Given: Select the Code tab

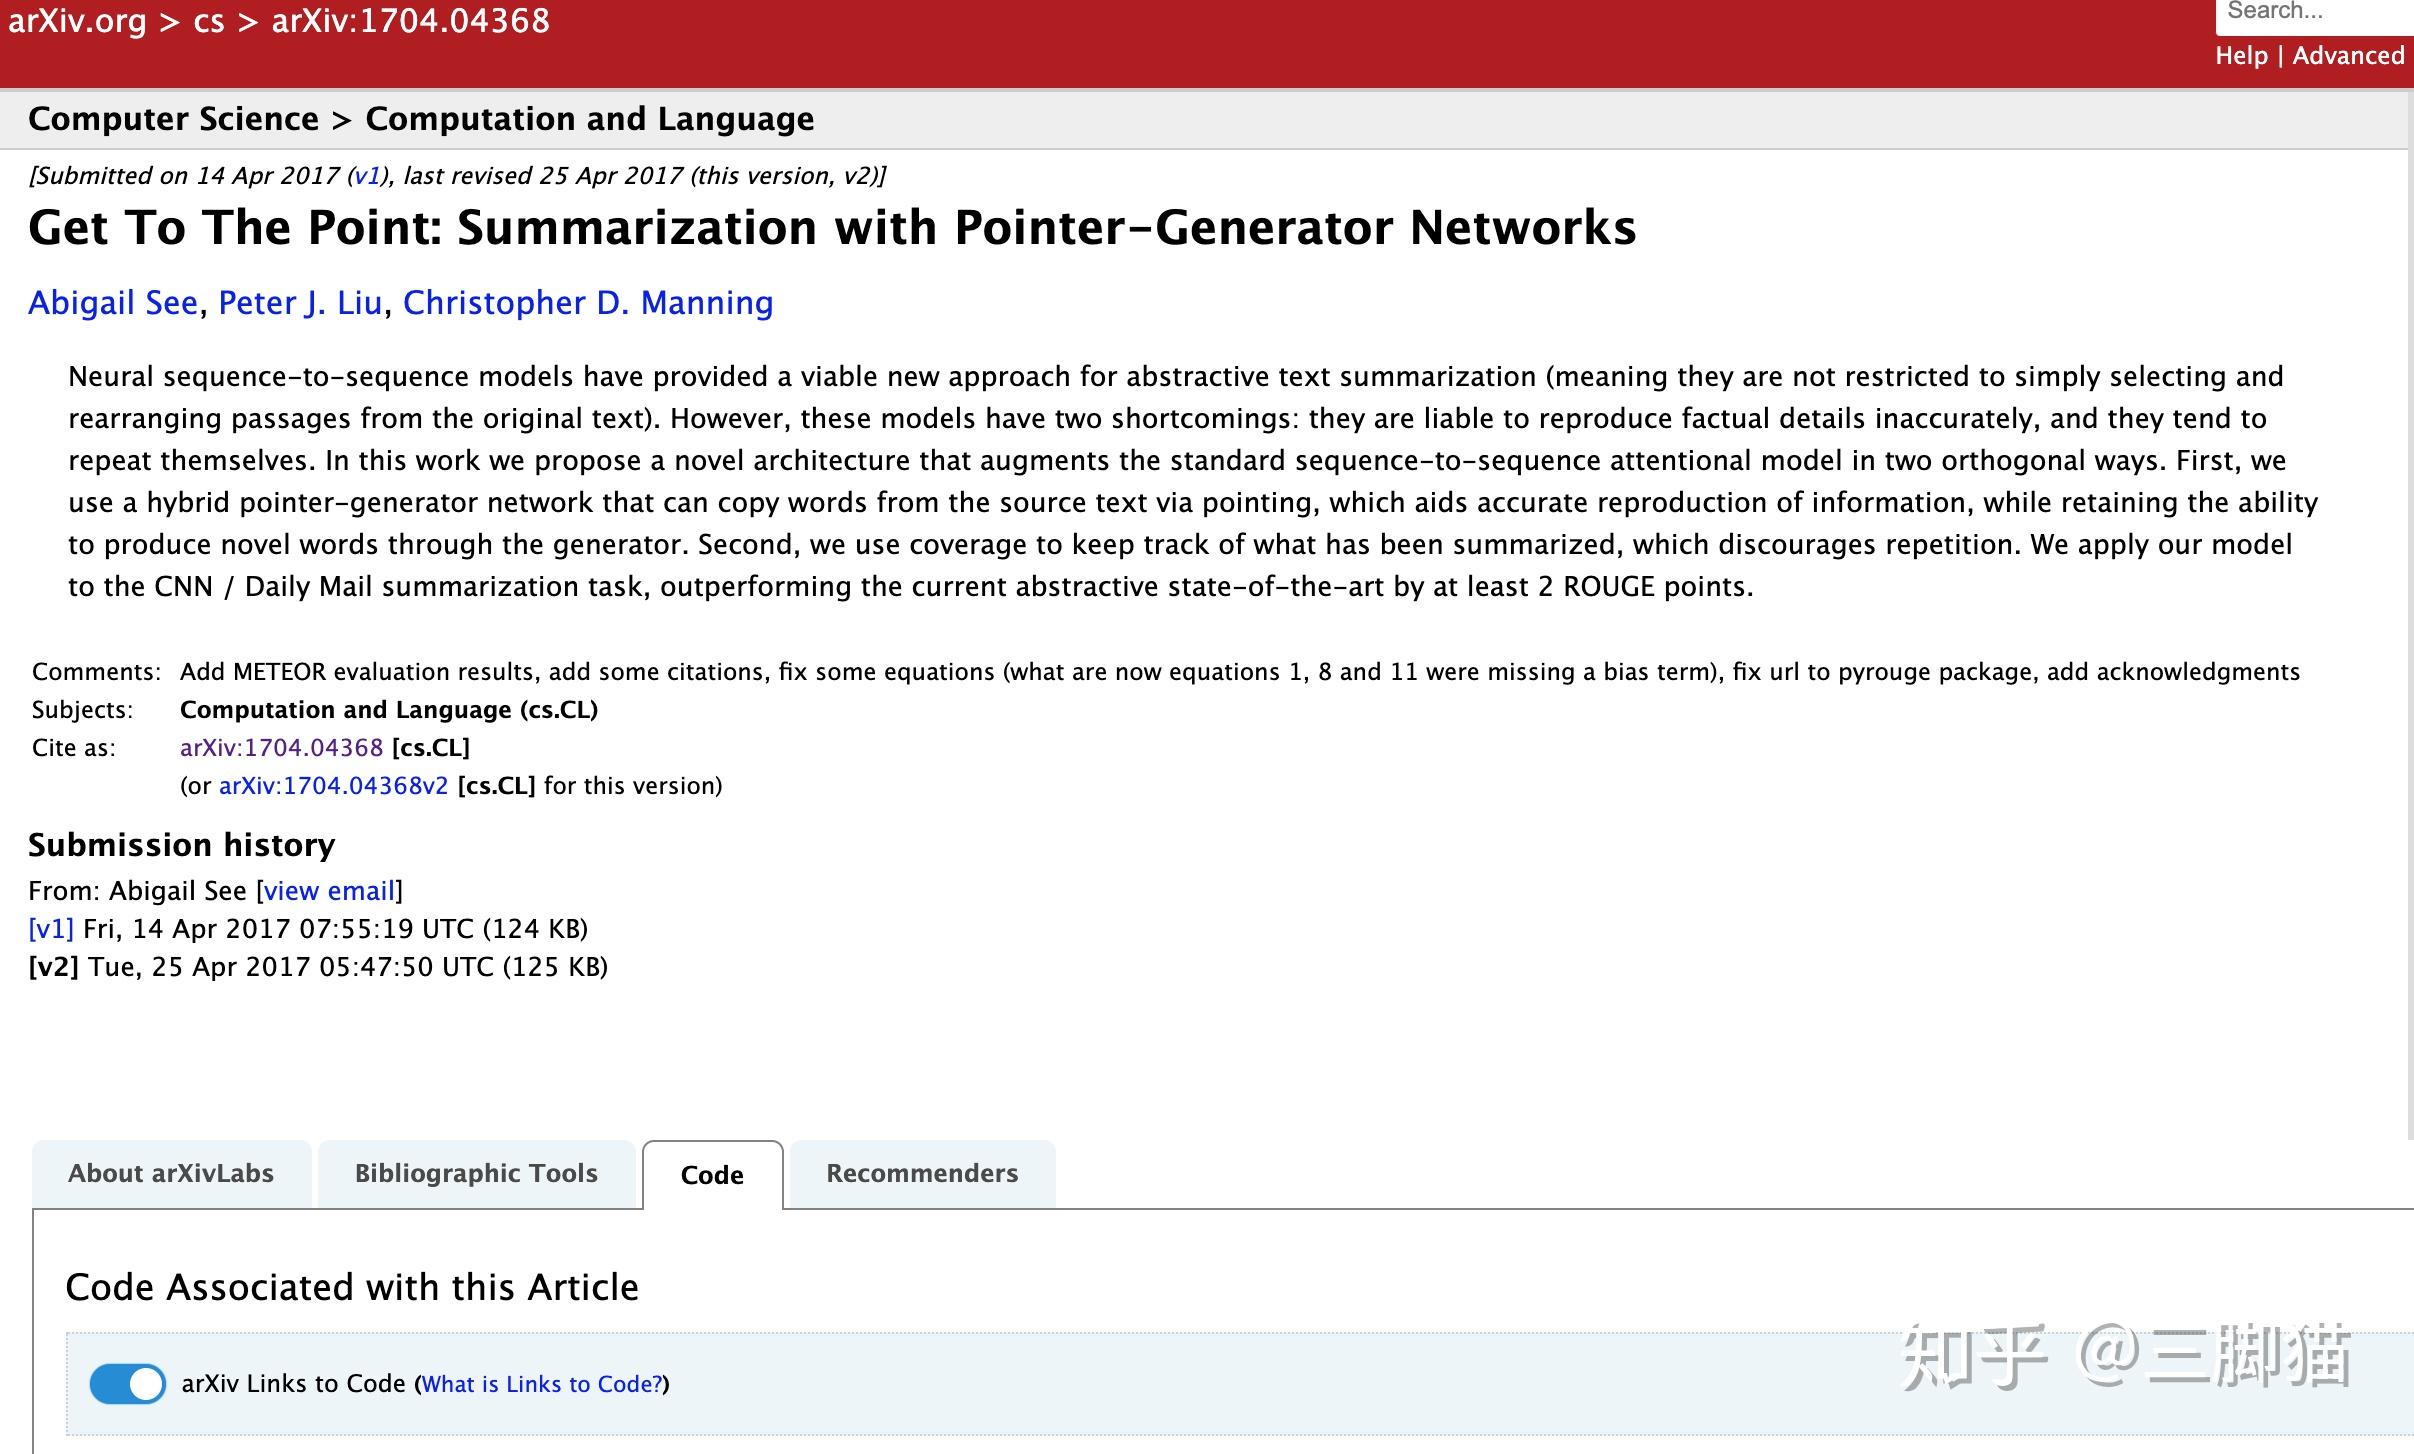Looking at the screenshot, I should 711,1174.
